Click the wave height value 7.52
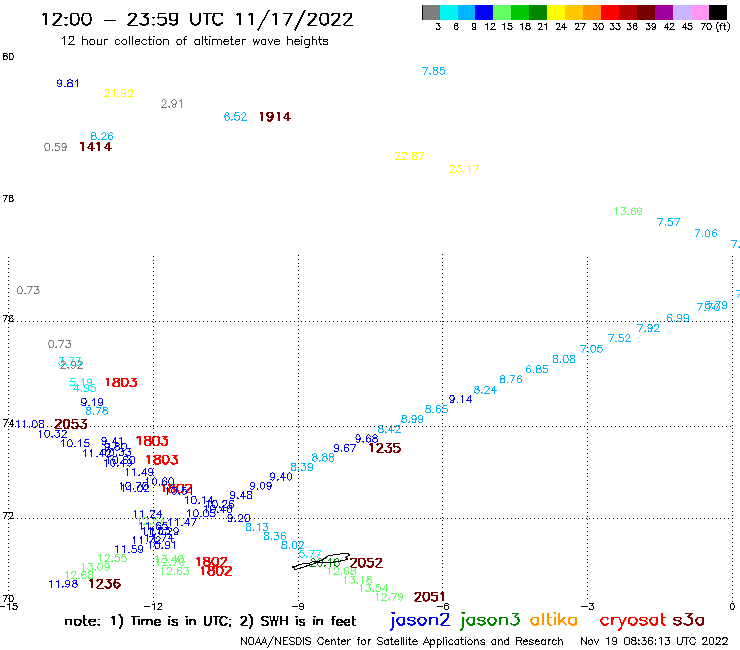The image size is (740, 650). point(619,338)
